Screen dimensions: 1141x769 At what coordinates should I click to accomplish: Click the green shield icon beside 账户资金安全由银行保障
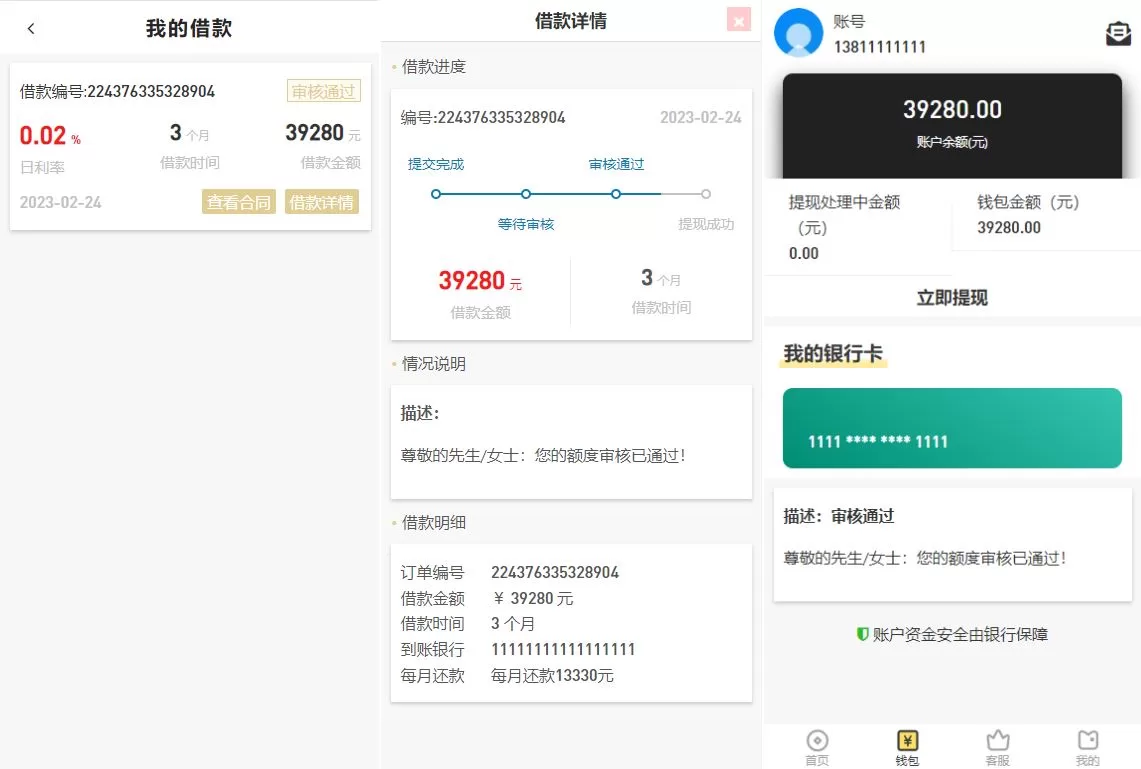coord(862,634)
